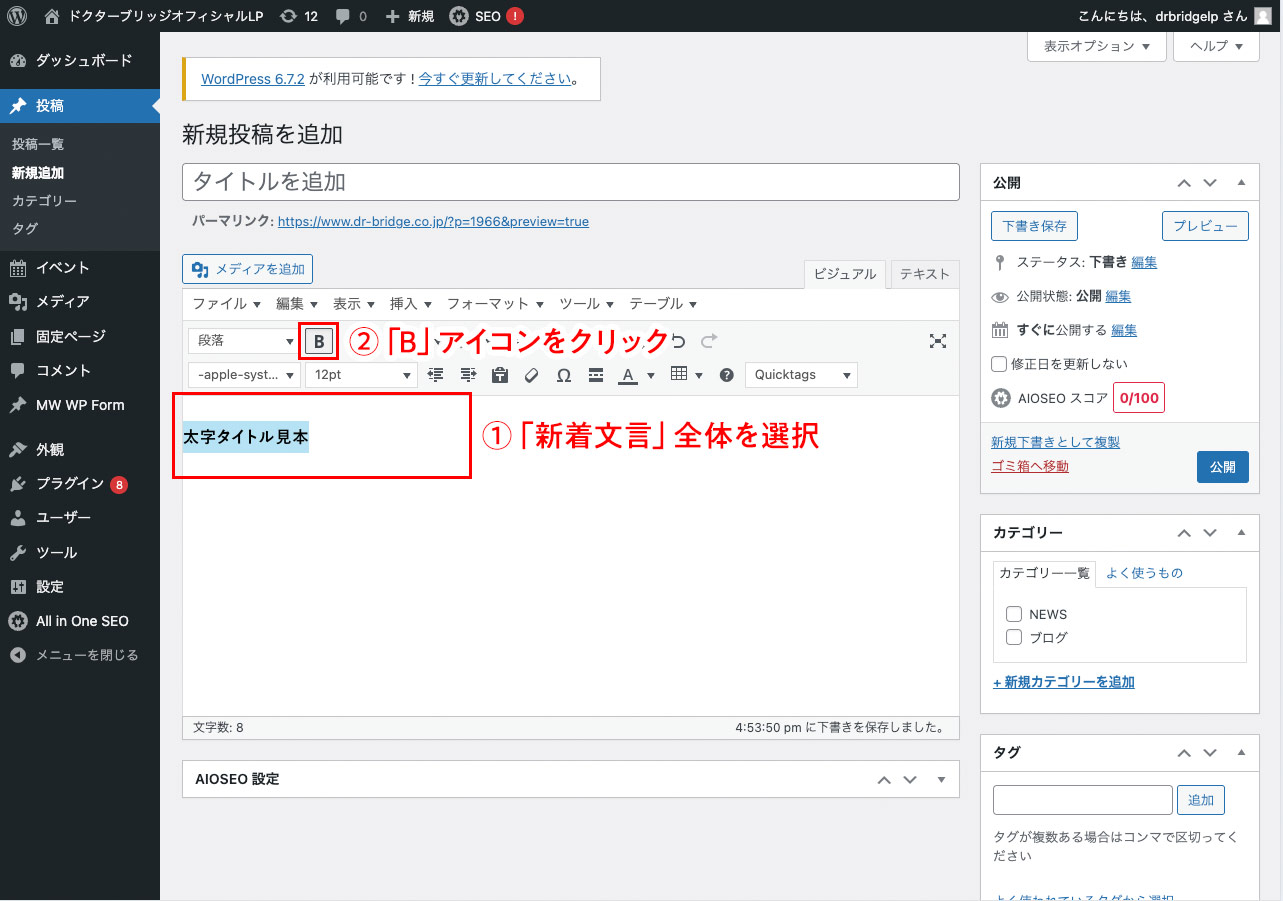Click the メディアを追加 button
The height and width of the screenshot is (901, 1283).
248,269
